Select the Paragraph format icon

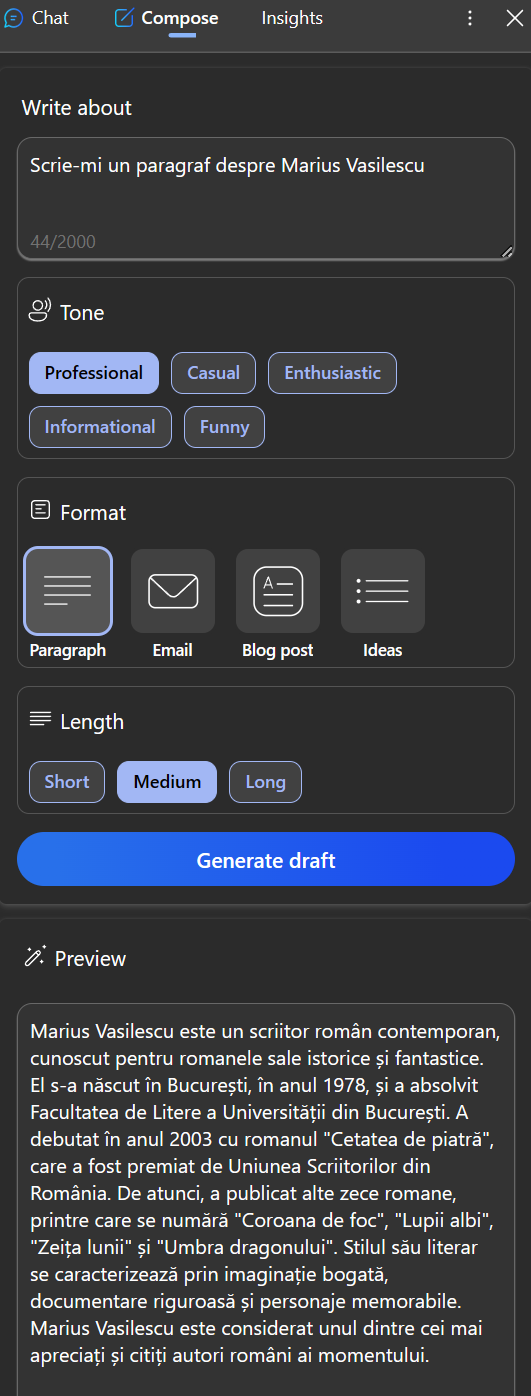68,591
